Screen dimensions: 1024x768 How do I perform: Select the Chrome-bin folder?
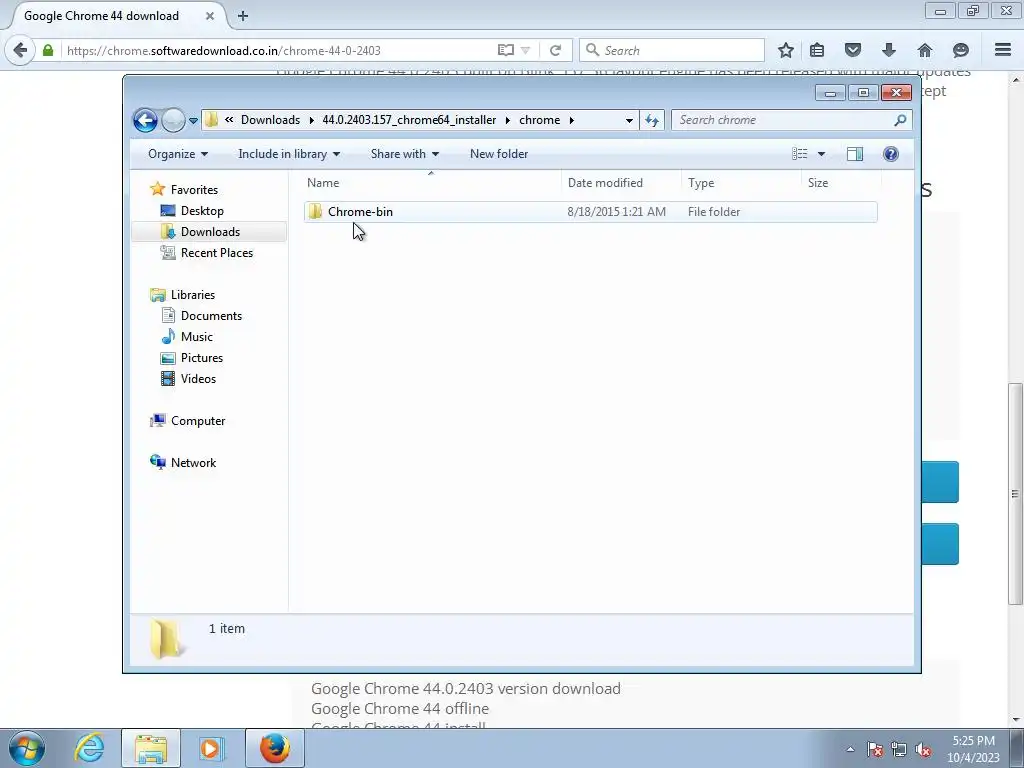pos(590,212)
